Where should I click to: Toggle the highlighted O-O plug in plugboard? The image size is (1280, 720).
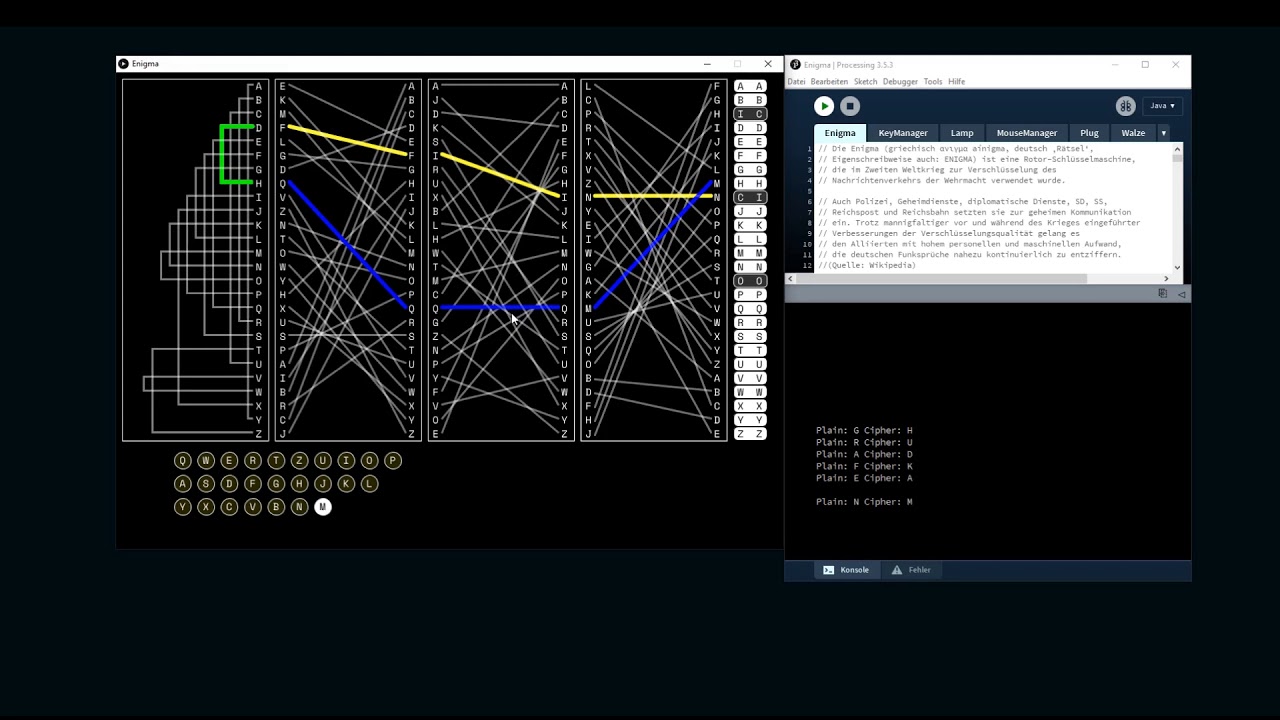coord(750,281)
